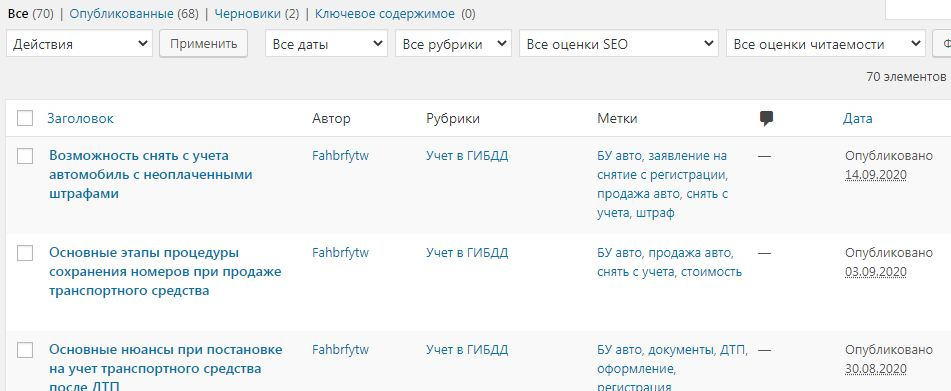This screenshot has height=391, width=951.
Task: Open the Все рубрики category dropdown
Action: [453, 44]
